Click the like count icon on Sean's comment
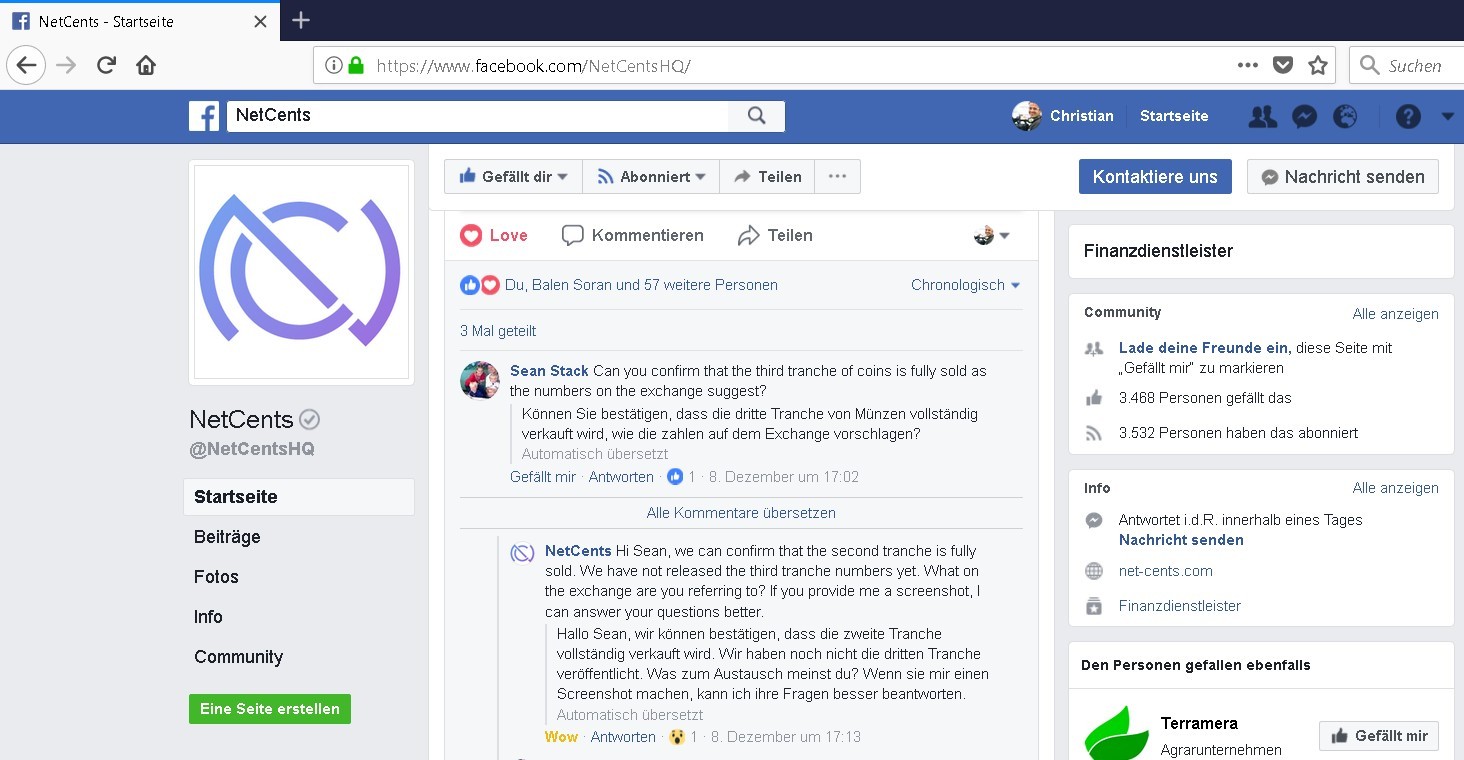This screenshot has height=760, width=1464. tap(675, 477)
